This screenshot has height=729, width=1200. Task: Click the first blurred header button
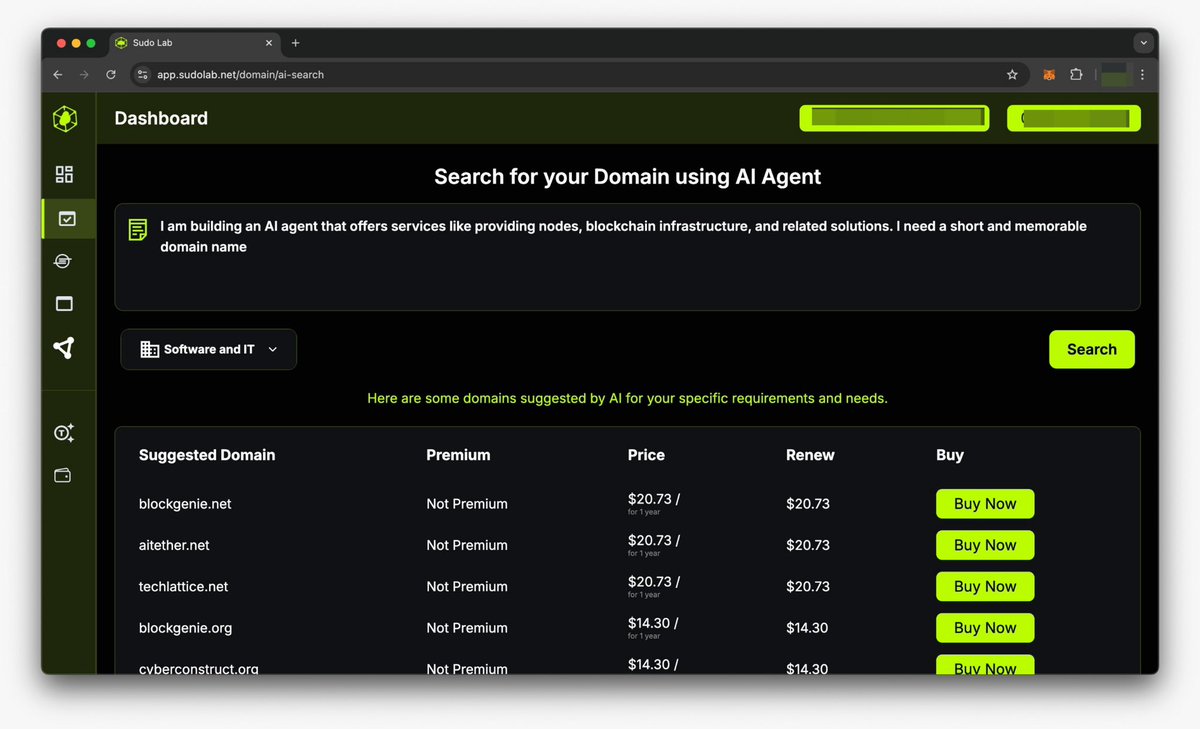(x=894, y=118)
